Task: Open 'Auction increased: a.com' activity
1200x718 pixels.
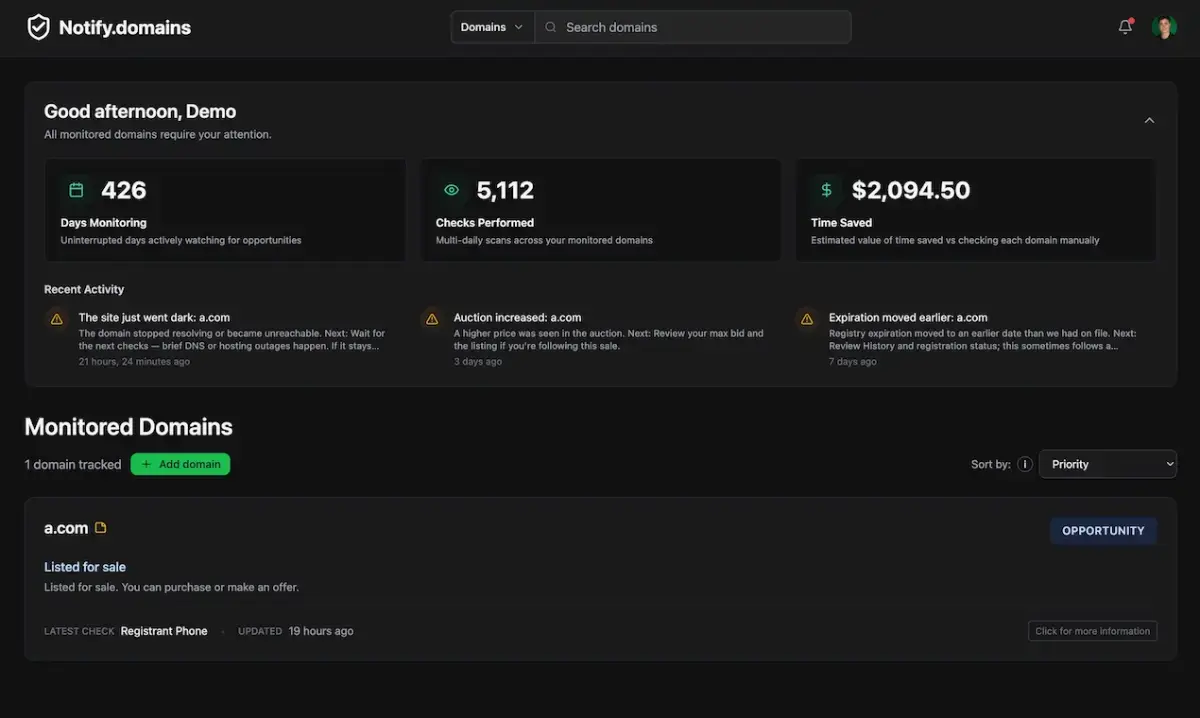Action: tap(517, 317)
